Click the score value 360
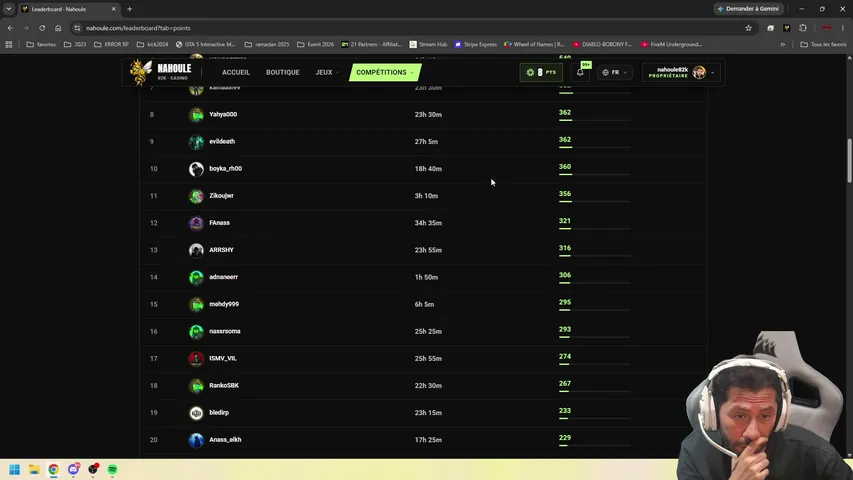Viewport: 853px width, 480px height. coord(565,167)
